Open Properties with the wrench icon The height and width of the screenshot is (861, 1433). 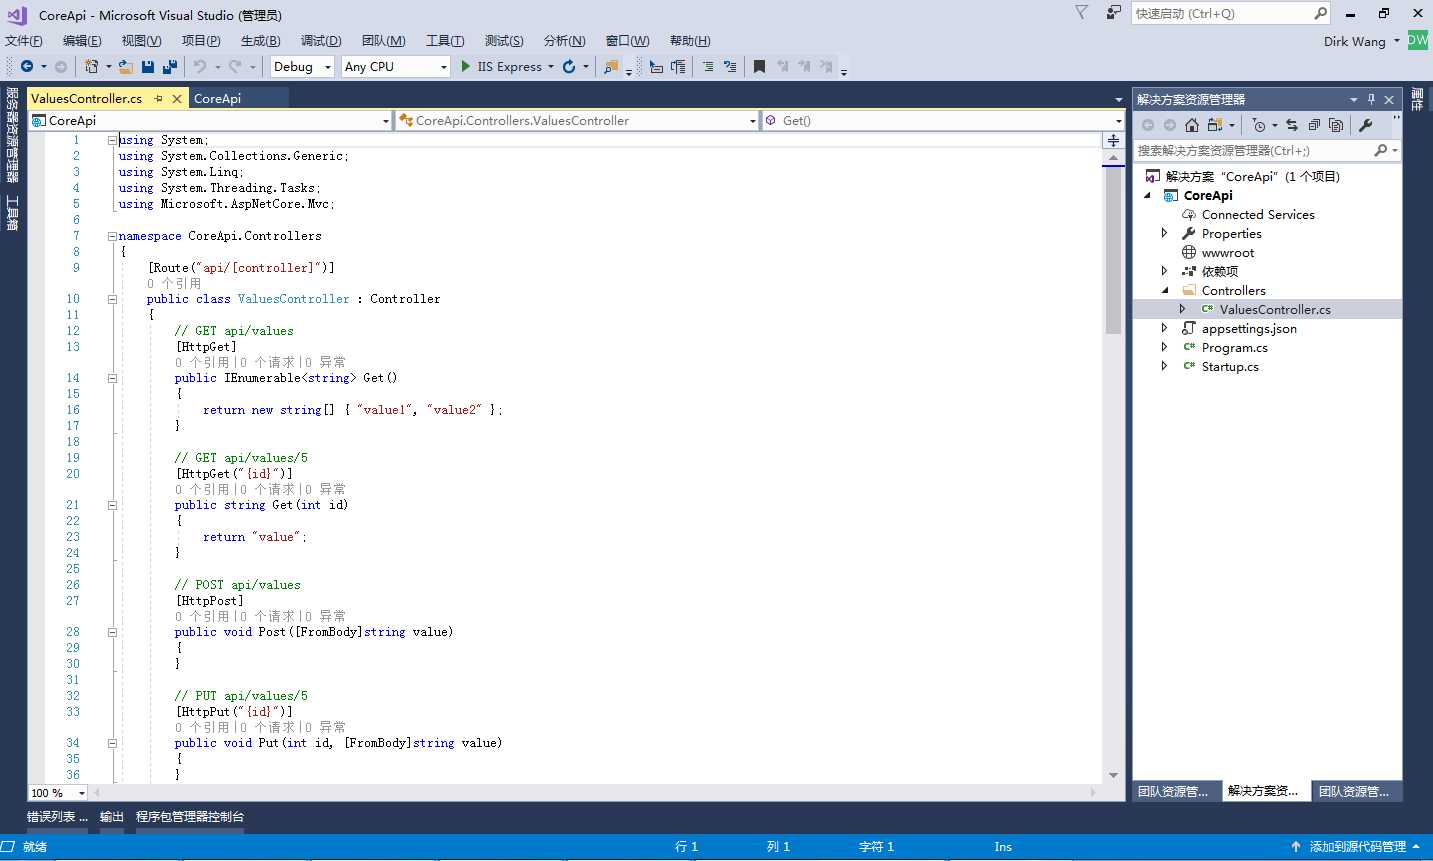pos(1365,125)
